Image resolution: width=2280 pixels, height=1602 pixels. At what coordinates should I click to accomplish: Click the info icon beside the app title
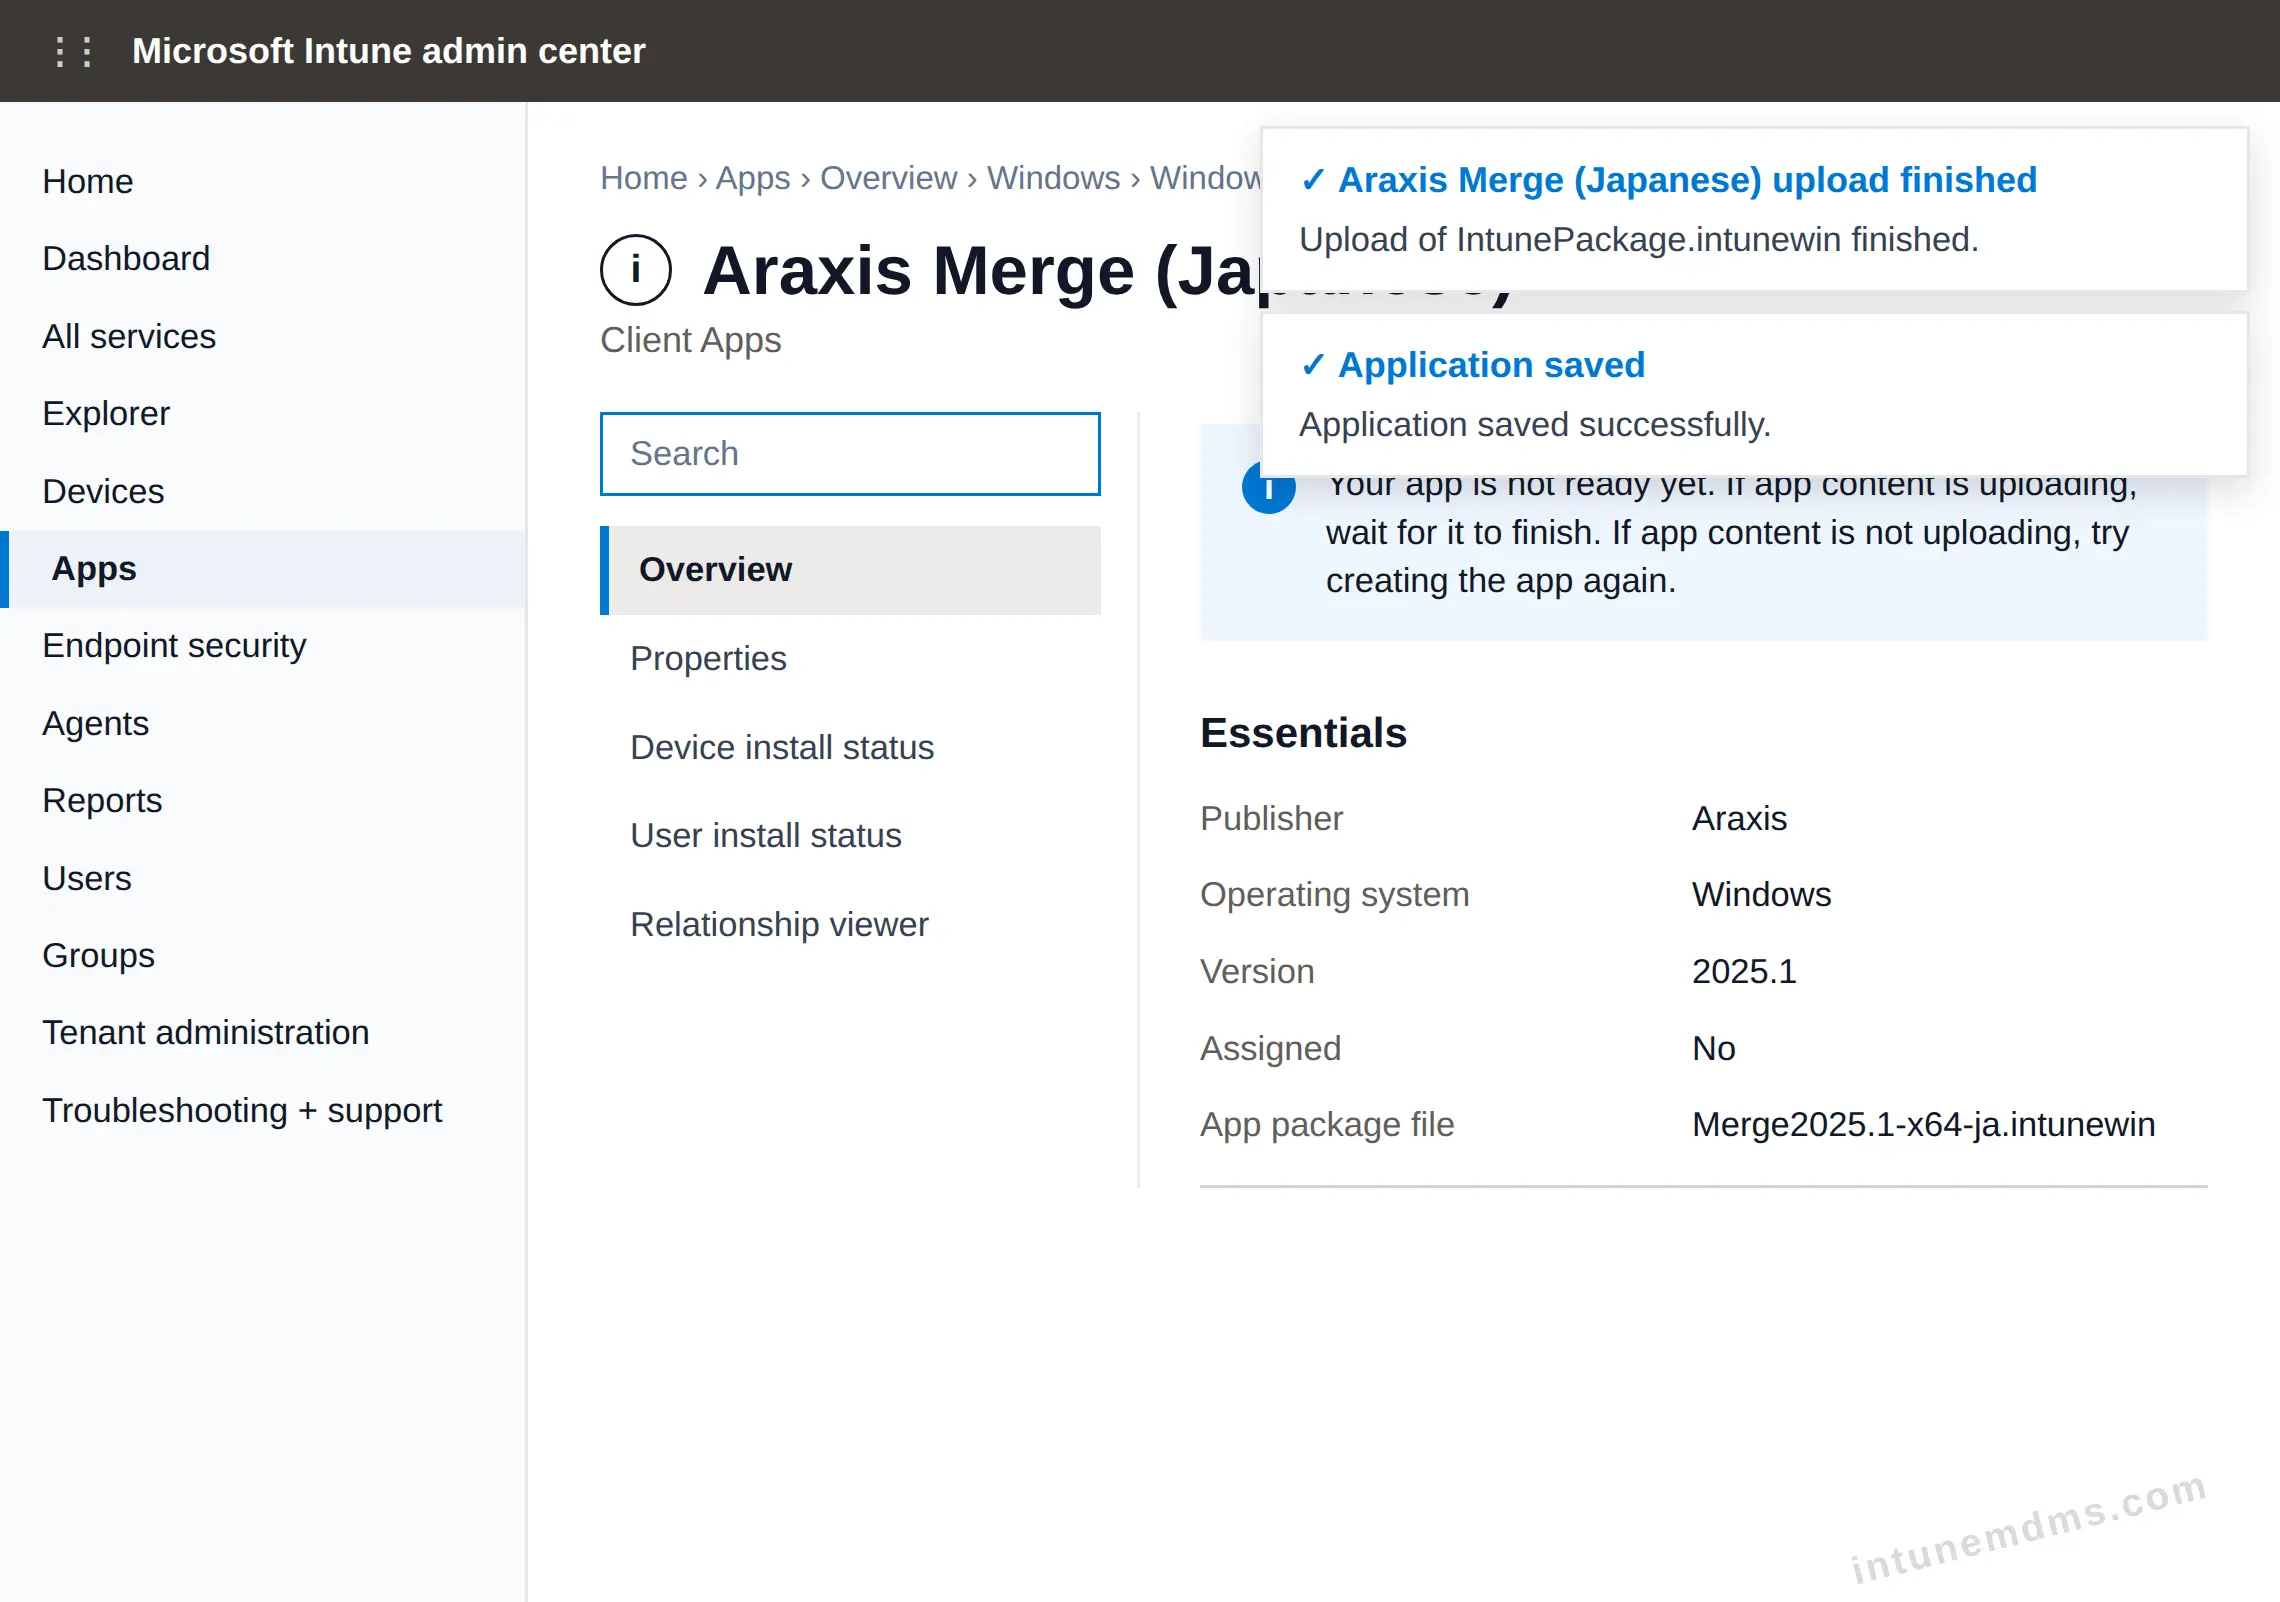[x=636, y=270]
